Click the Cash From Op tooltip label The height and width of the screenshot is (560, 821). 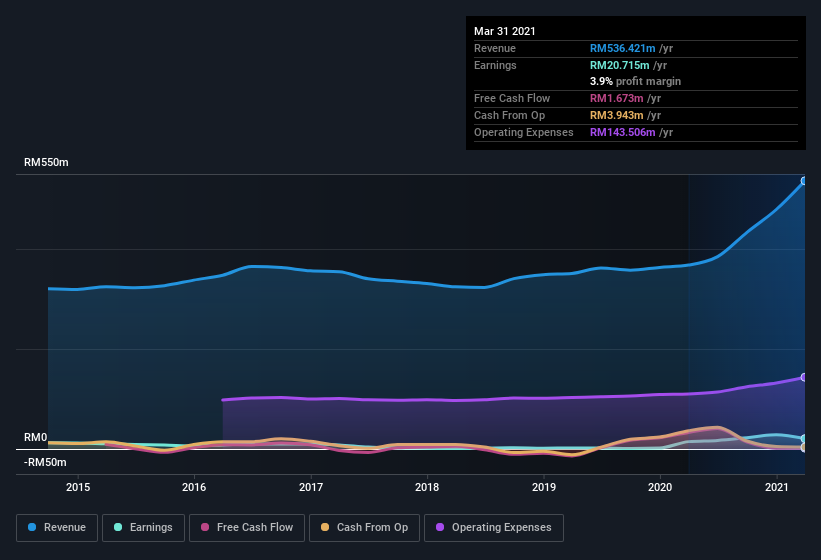(x=509, y=115)
